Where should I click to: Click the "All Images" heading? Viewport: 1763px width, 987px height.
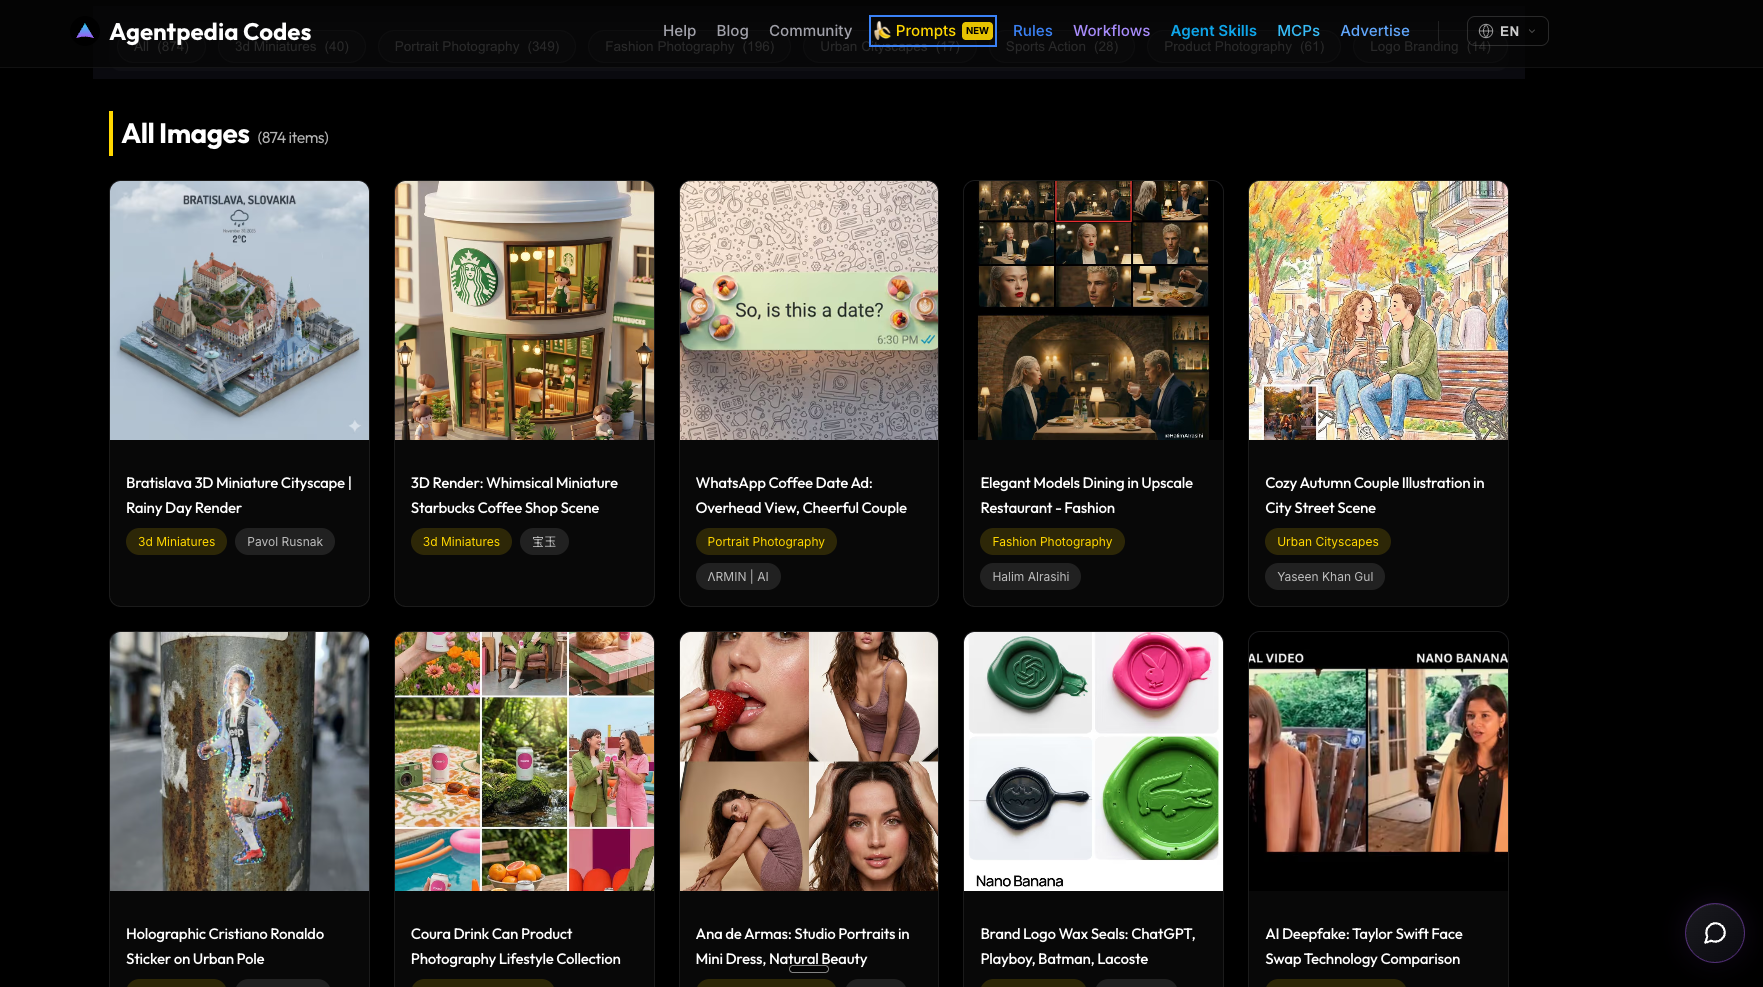point(185,134)
